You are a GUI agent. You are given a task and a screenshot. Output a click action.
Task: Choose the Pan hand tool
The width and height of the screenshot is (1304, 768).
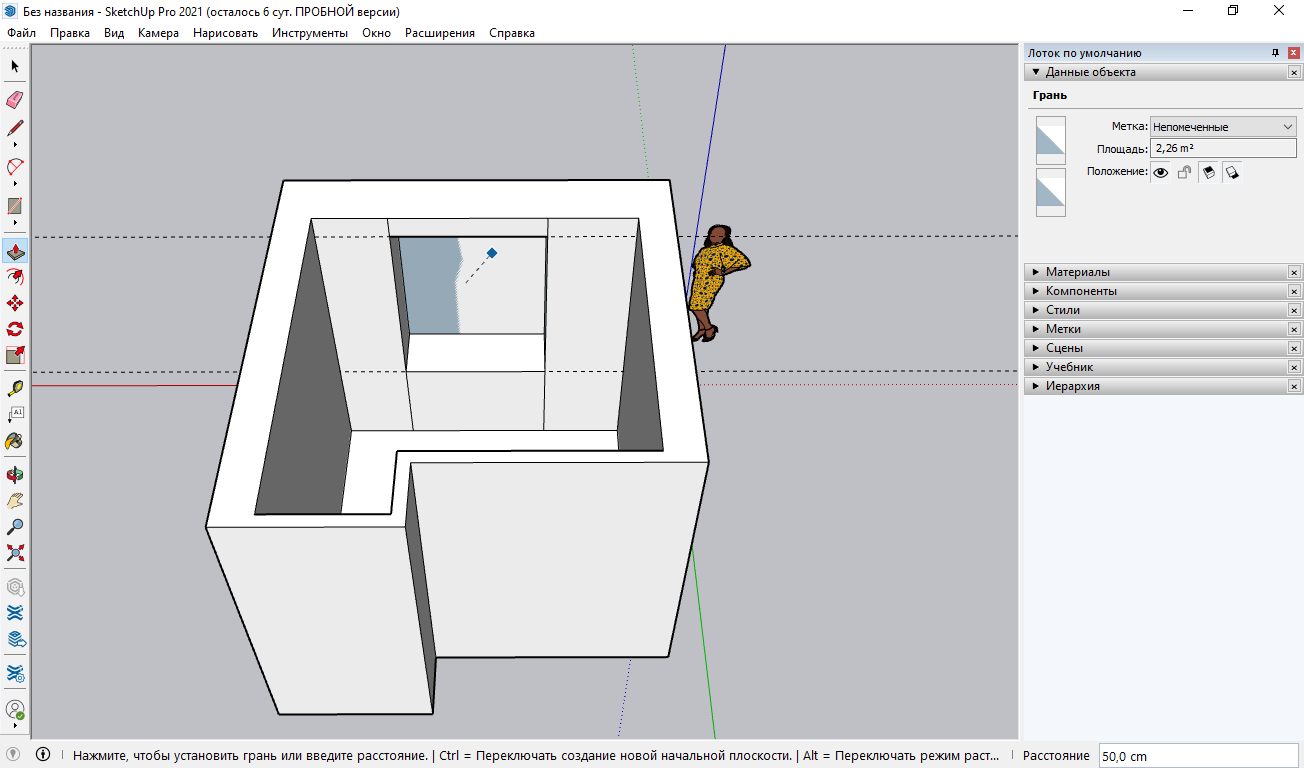(15, 500)
